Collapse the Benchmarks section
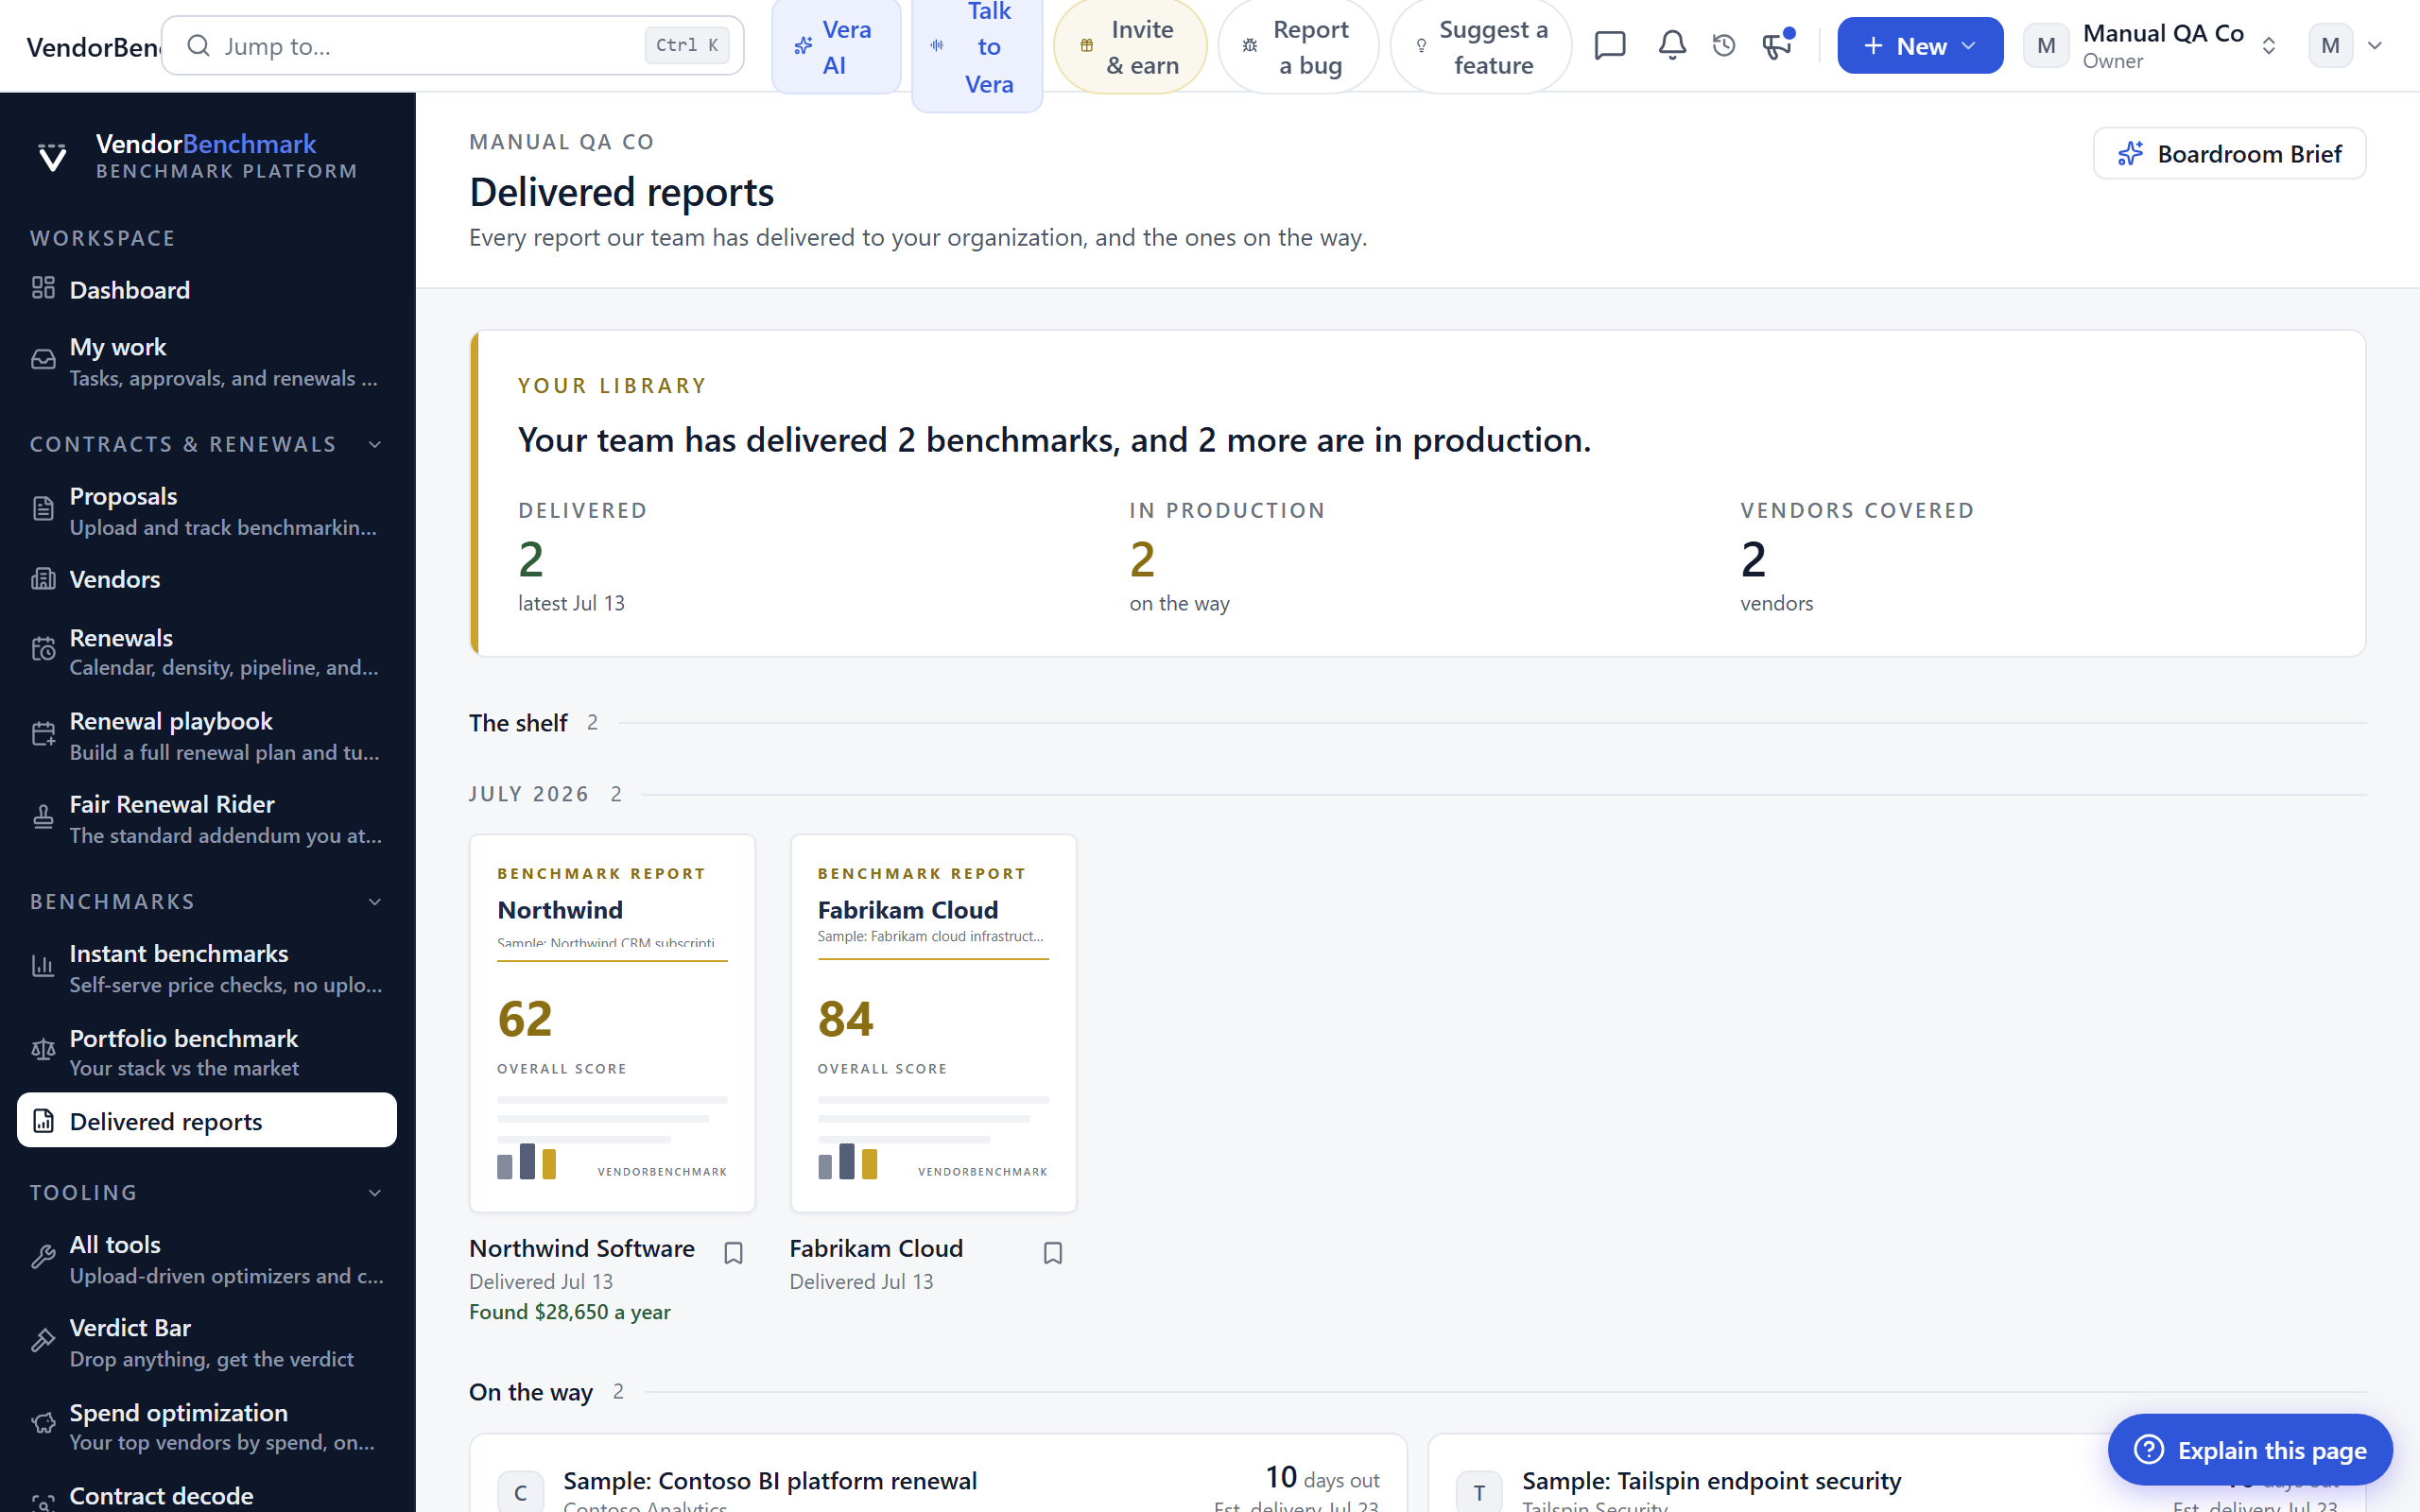Image resolution: width=2420 pixels, height=1512 pixels. 207,902
